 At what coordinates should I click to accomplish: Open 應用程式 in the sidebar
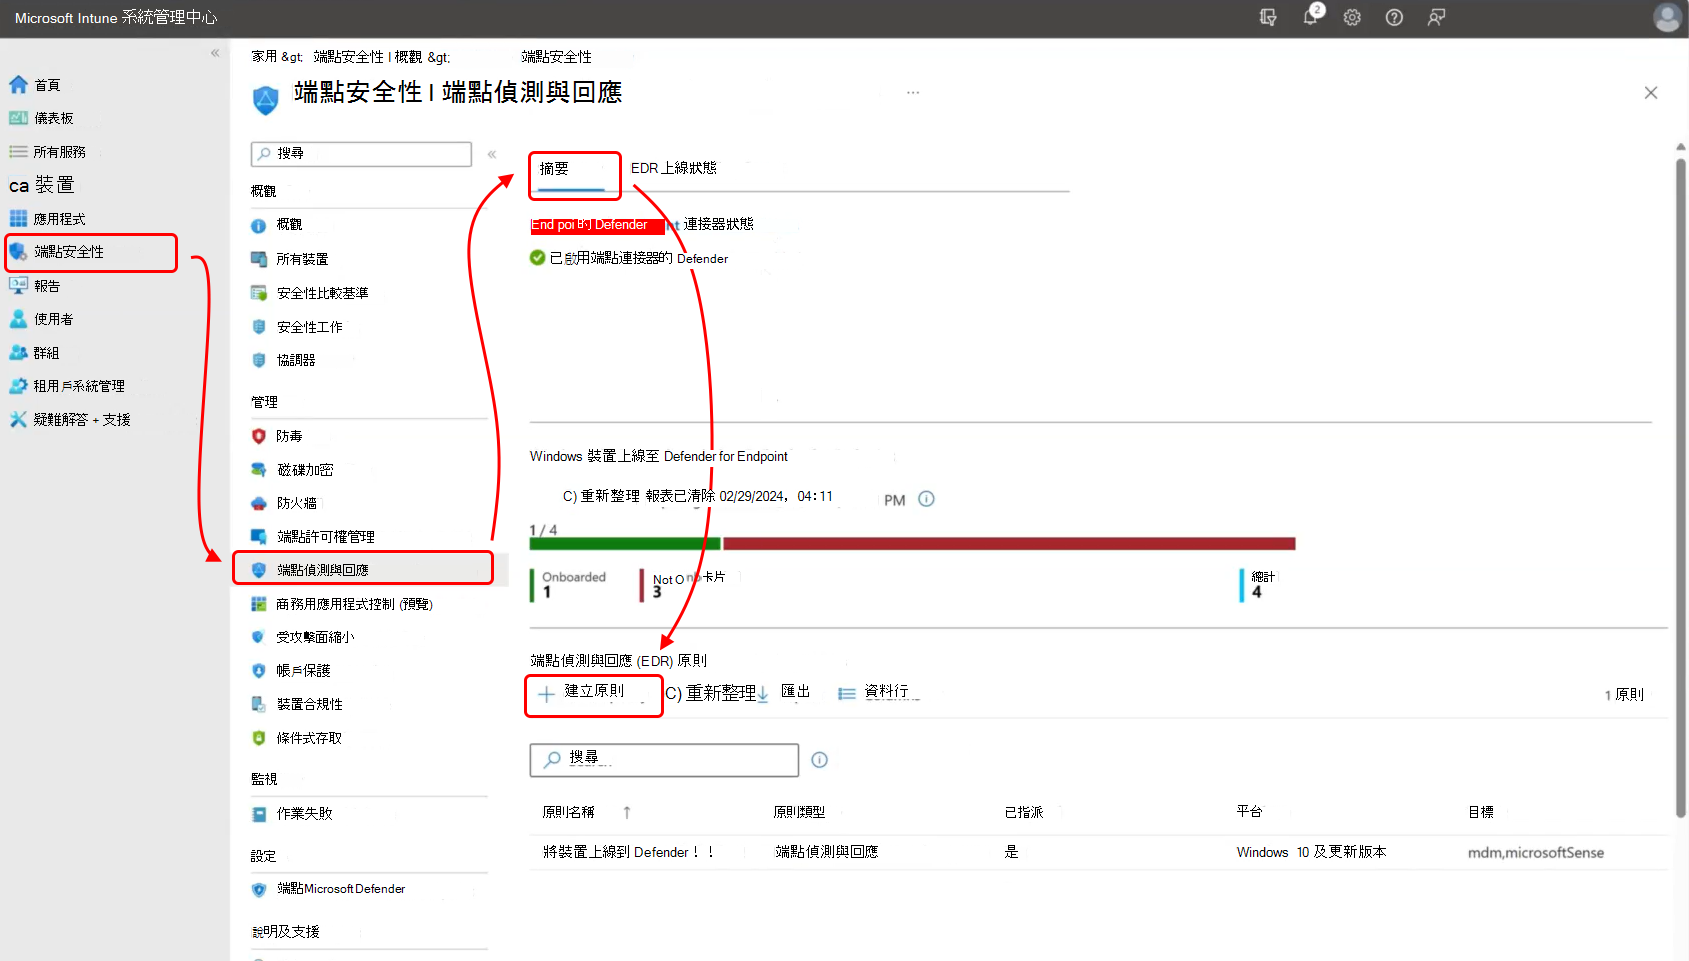pyautogui.click(x=59, y=219)
